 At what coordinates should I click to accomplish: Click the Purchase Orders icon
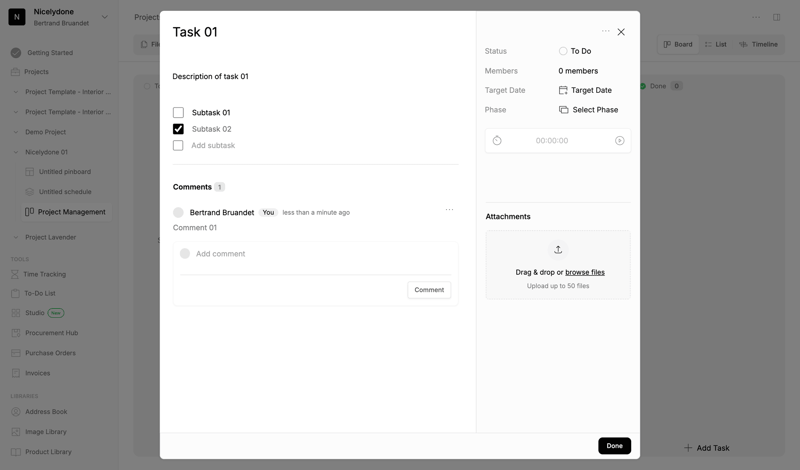click(16, 353)
